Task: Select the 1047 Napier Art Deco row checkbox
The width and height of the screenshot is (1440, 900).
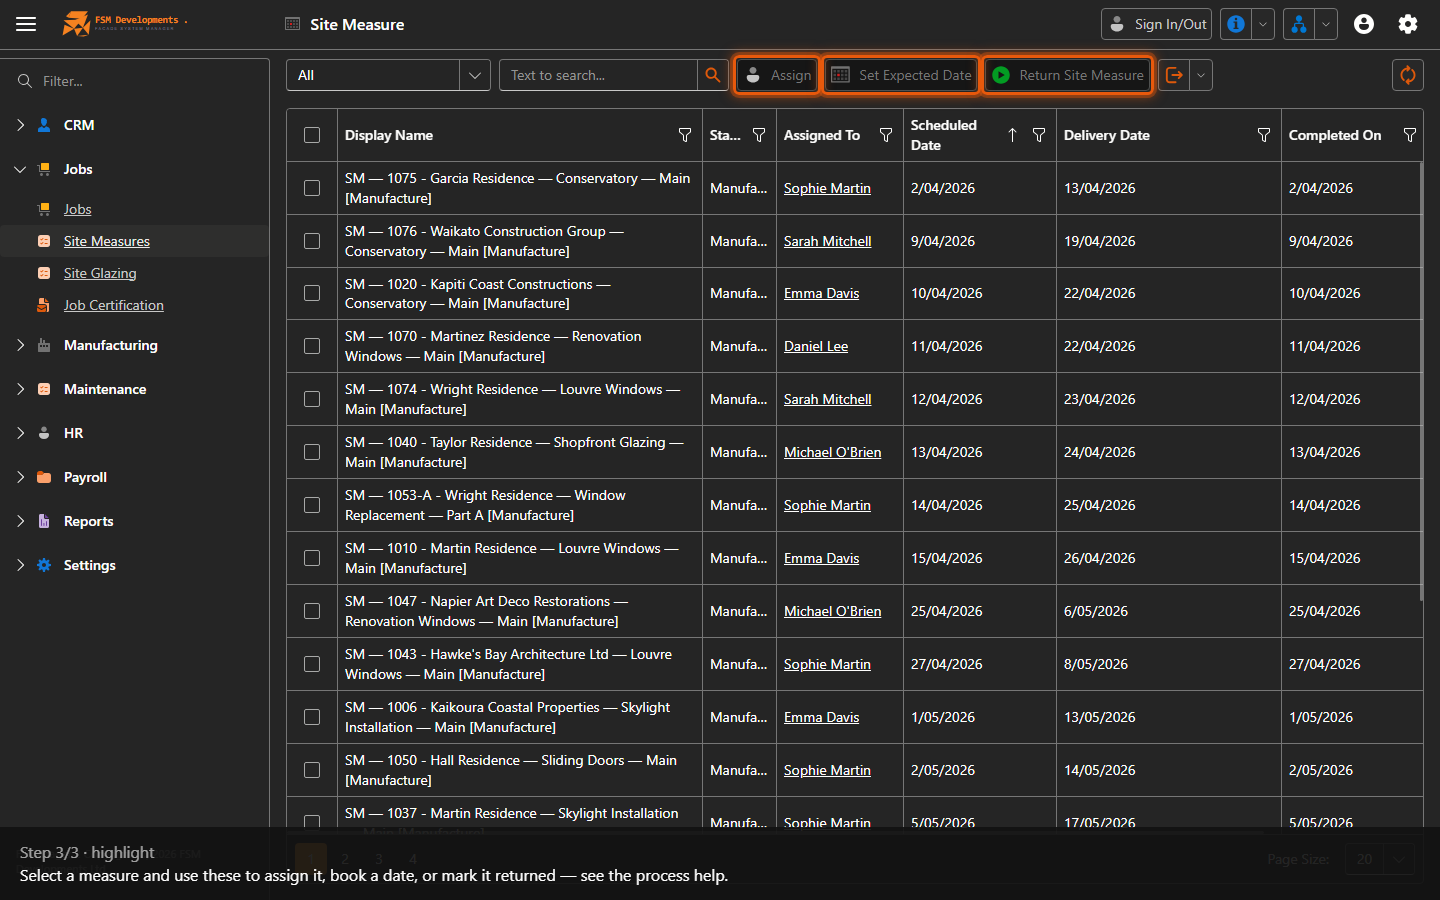Action: point(312,611)
